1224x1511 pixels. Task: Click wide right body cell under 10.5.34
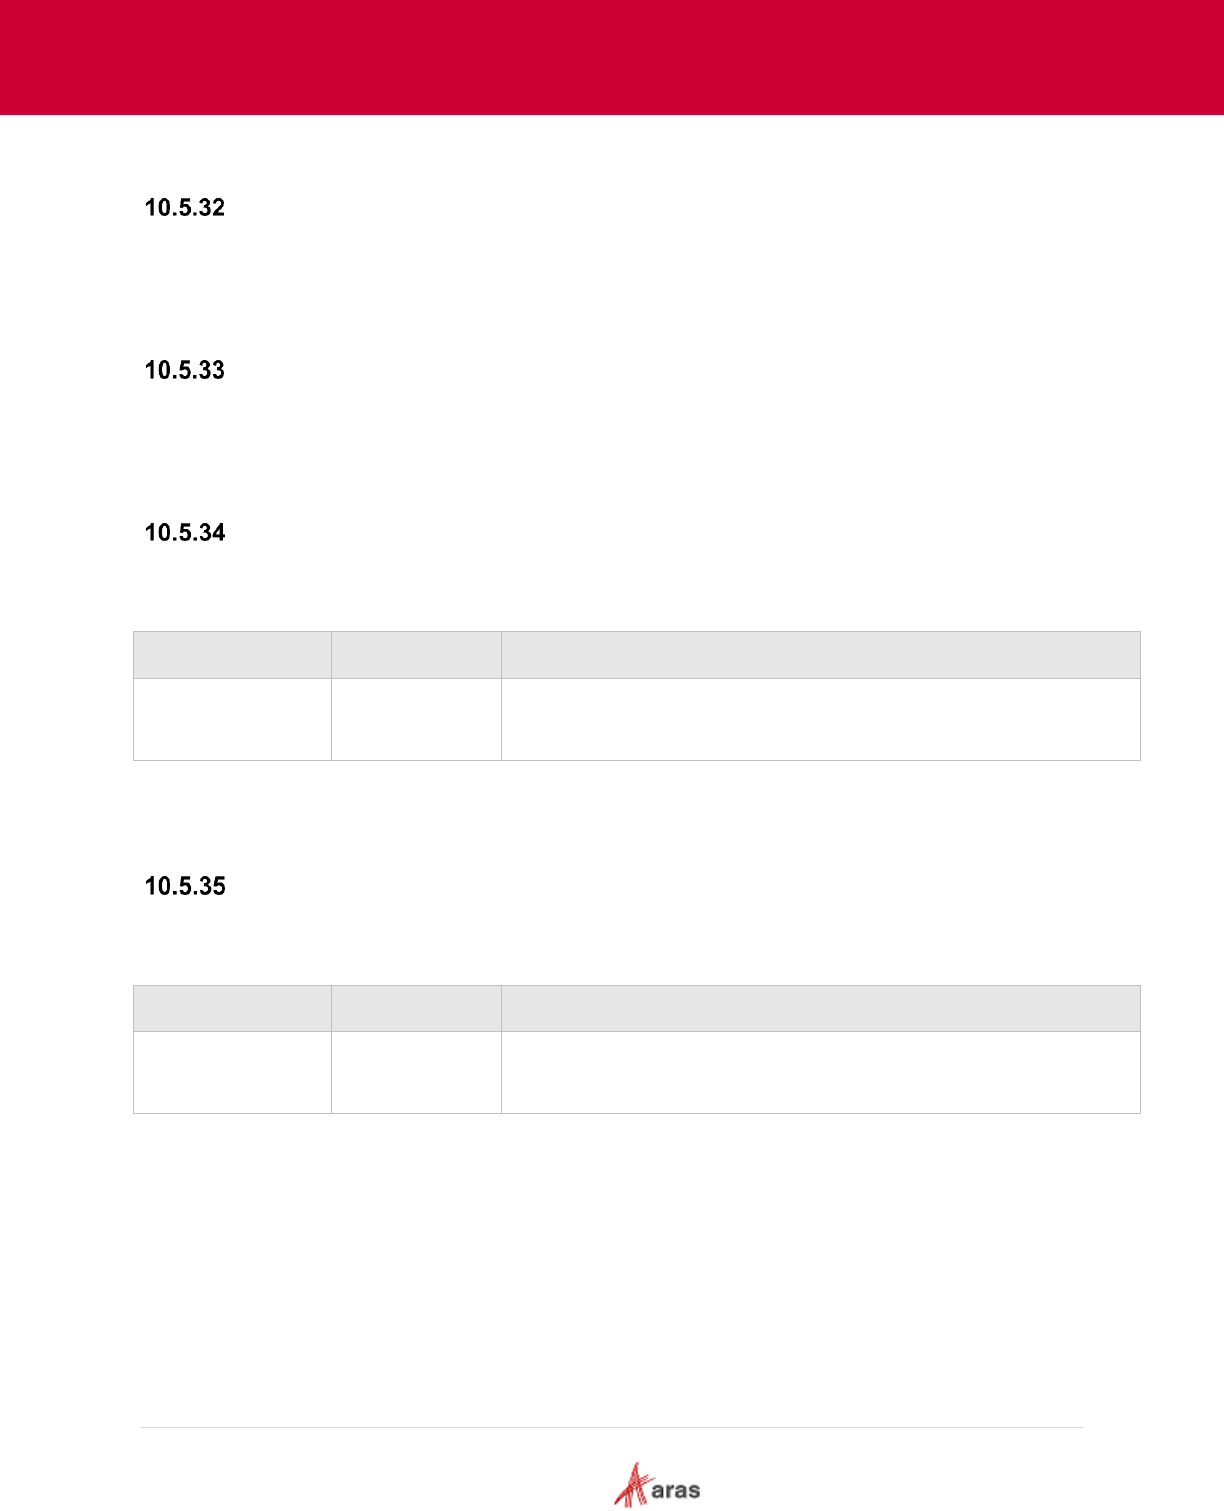pyautogui.click(x=820, y=720)
